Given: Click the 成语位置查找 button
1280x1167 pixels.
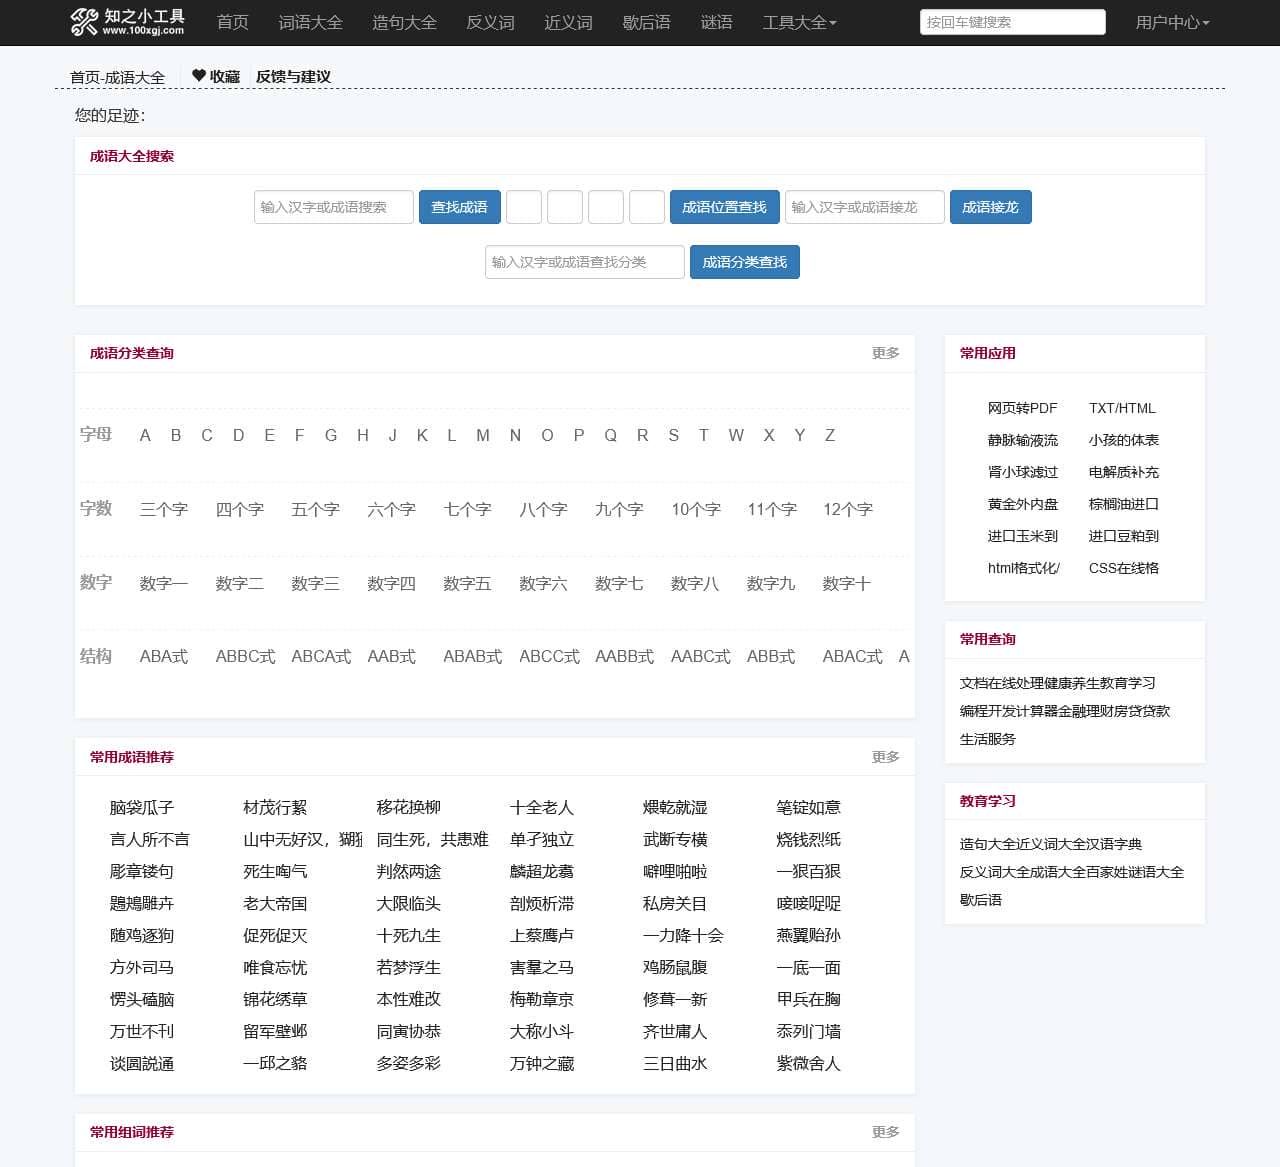Looking at the screenshot, I should [x=724, y=207].
